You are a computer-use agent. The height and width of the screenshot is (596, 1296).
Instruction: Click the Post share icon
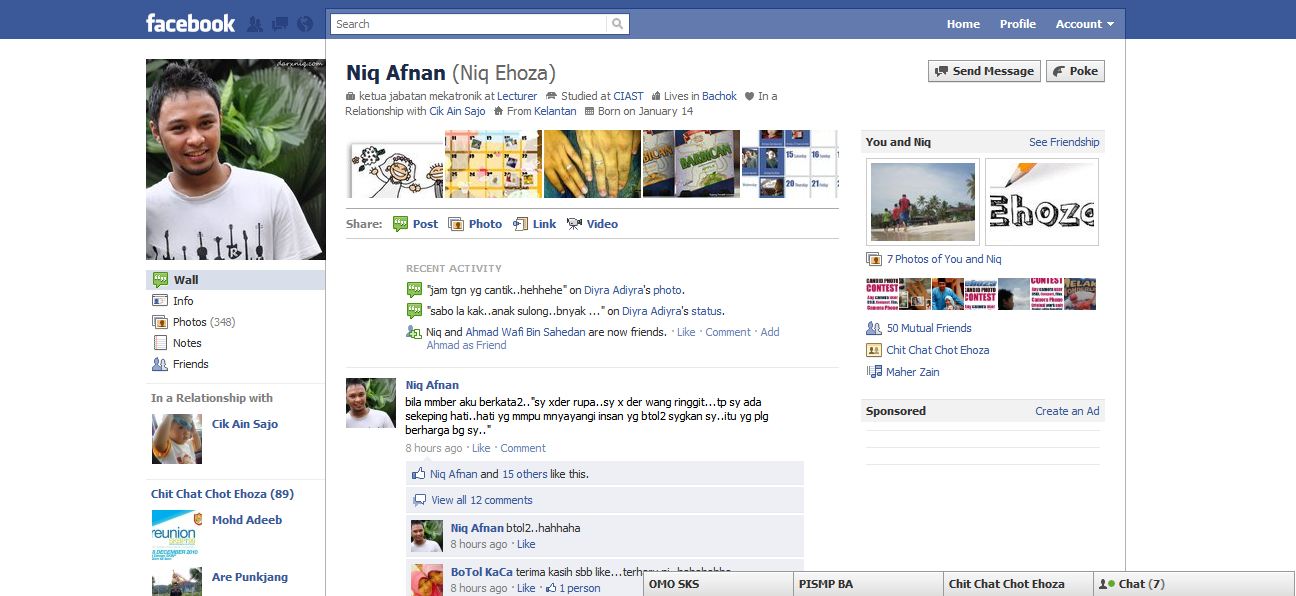coord(400,224)
